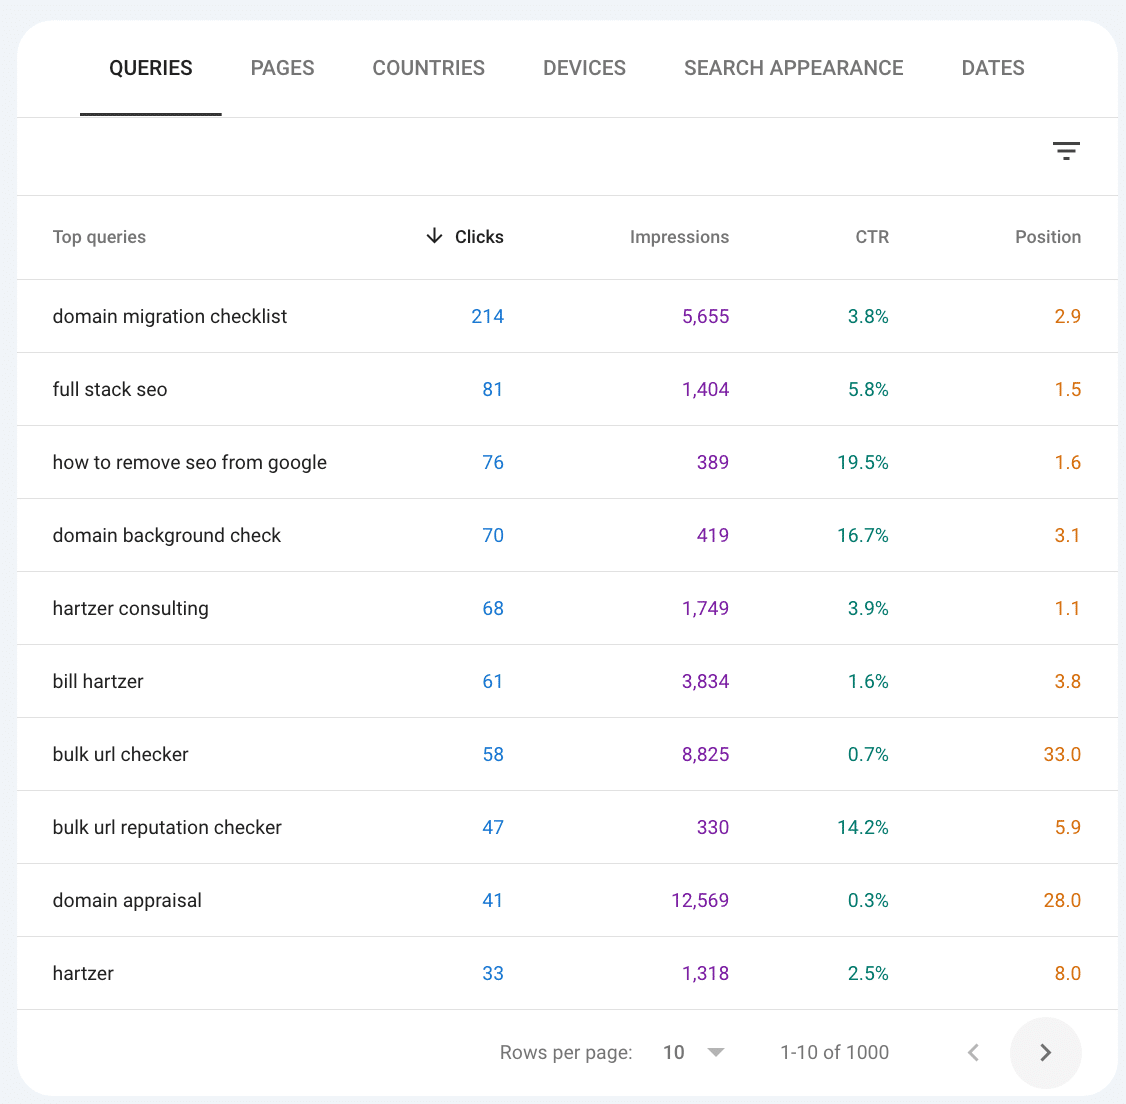Click the 'Rows per page:' label
This screenshot has width=1126, height=1104.
pyautogui.click(x=566, y=1052)
